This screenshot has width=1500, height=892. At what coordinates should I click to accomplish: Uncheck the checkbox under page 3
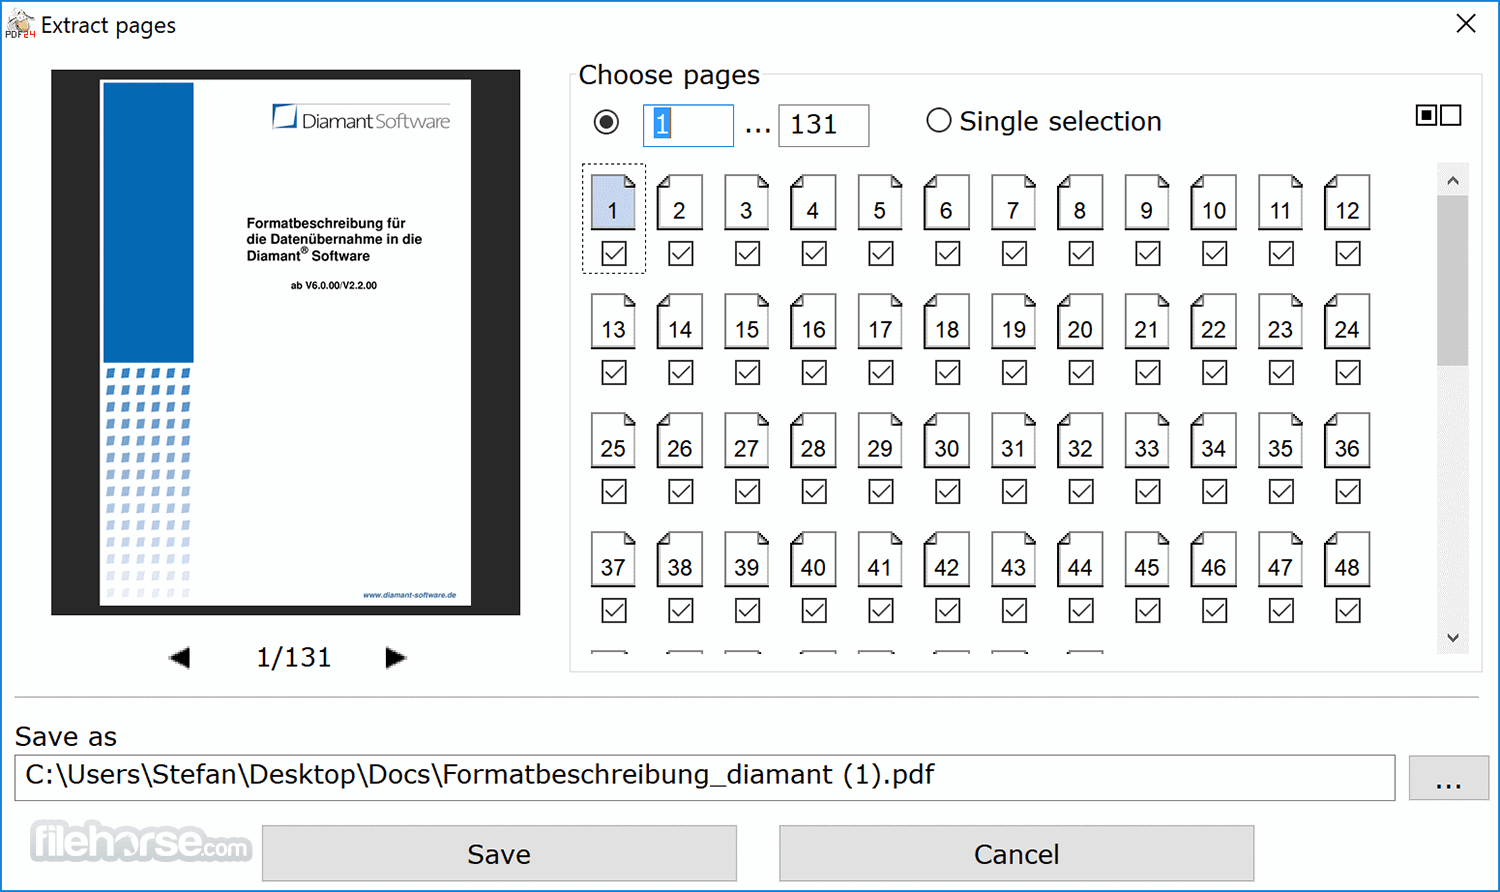pos(747,254)
